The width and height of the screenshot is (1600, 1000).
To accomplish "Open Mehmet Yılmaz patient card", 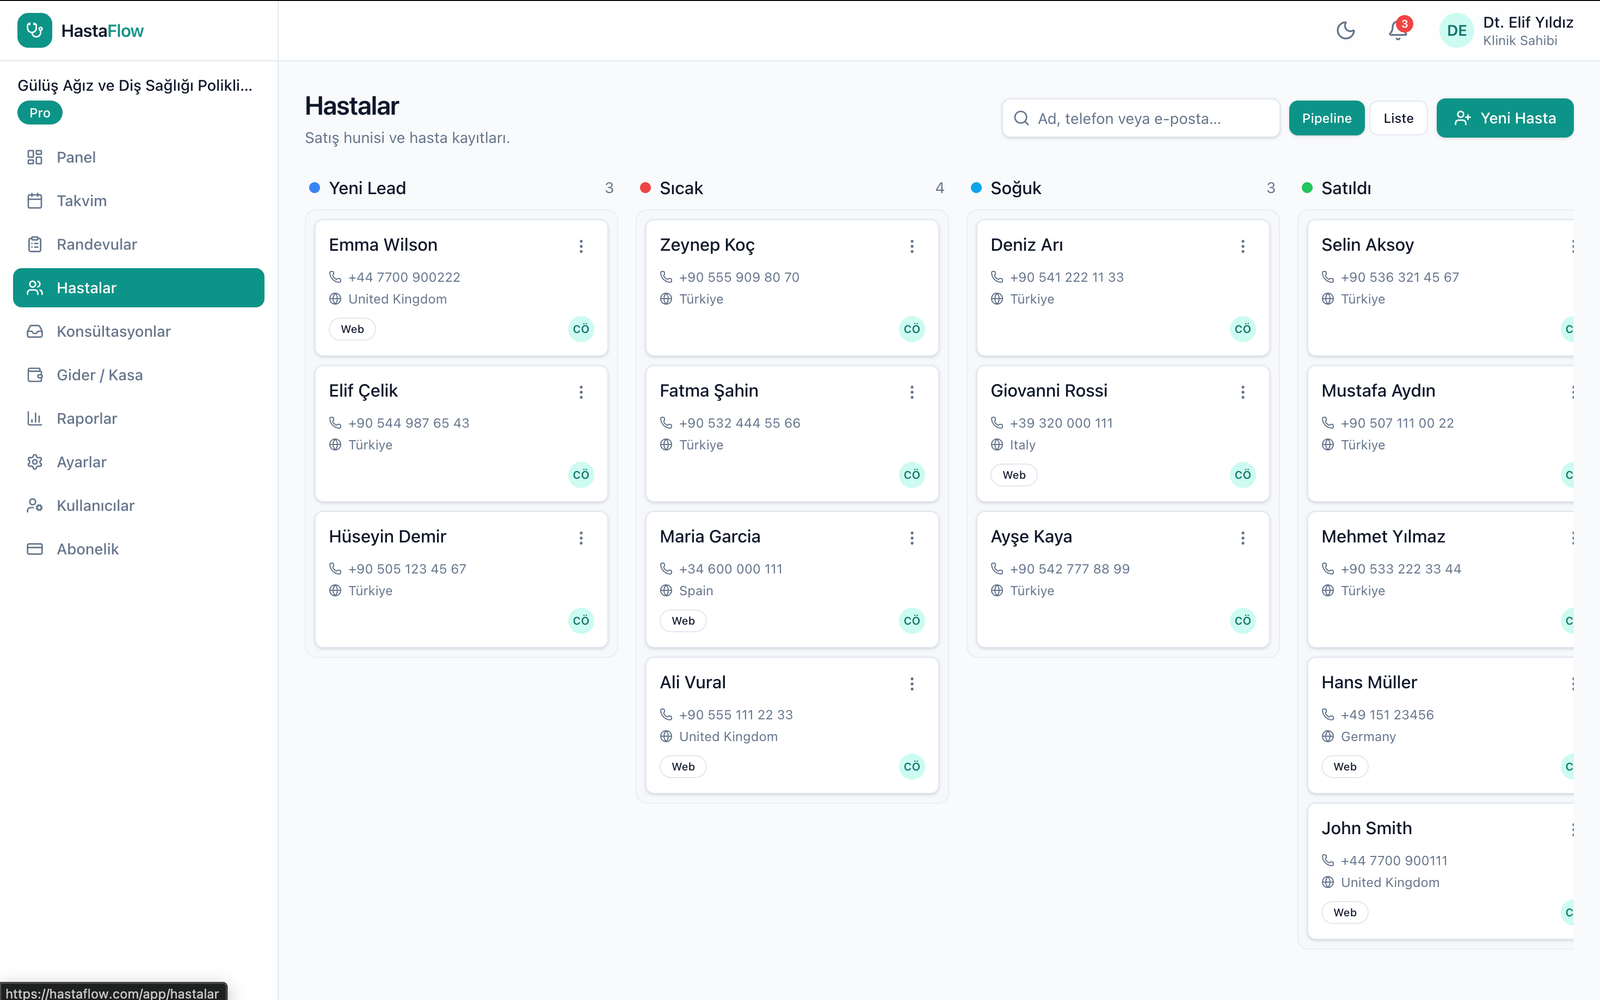I will [x=1441, y=580].
